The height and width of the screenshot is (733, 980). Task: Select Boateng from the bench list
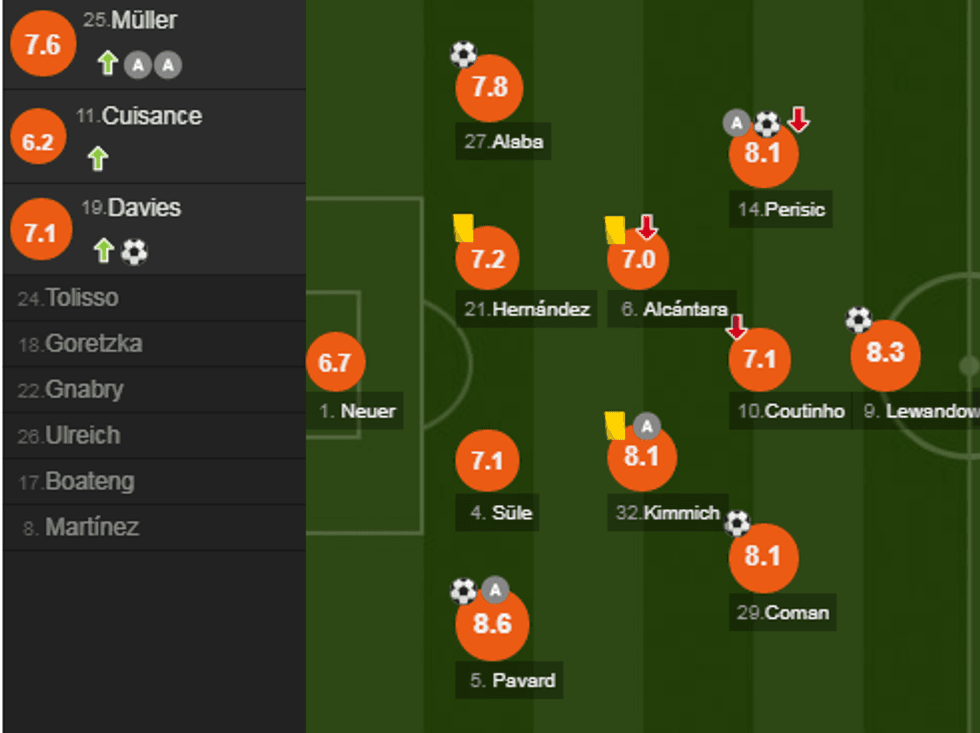88,482
